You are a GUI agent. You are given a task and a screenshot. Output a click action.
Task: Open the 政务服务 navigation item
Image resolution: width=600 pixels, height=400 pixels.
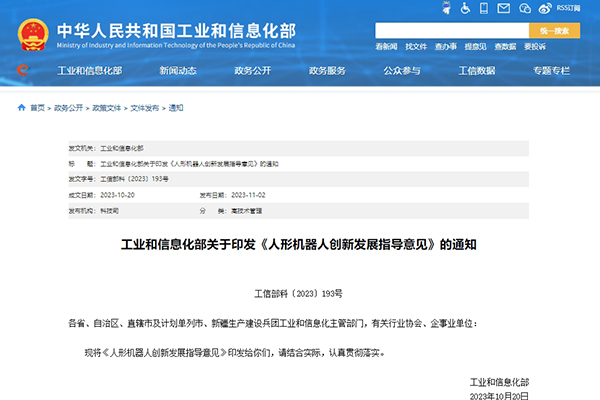pyautogui.click(x=329, y=71)
